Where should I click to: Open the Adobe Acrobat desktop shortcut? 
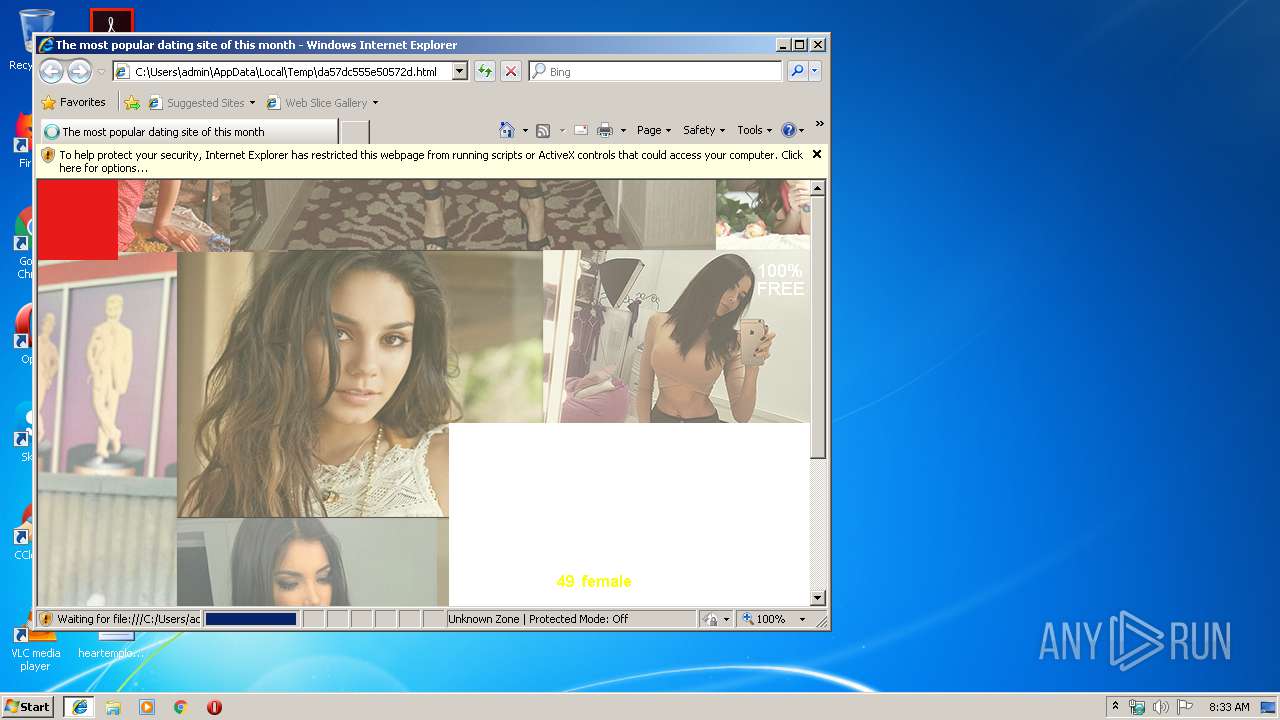coord(112,20)
